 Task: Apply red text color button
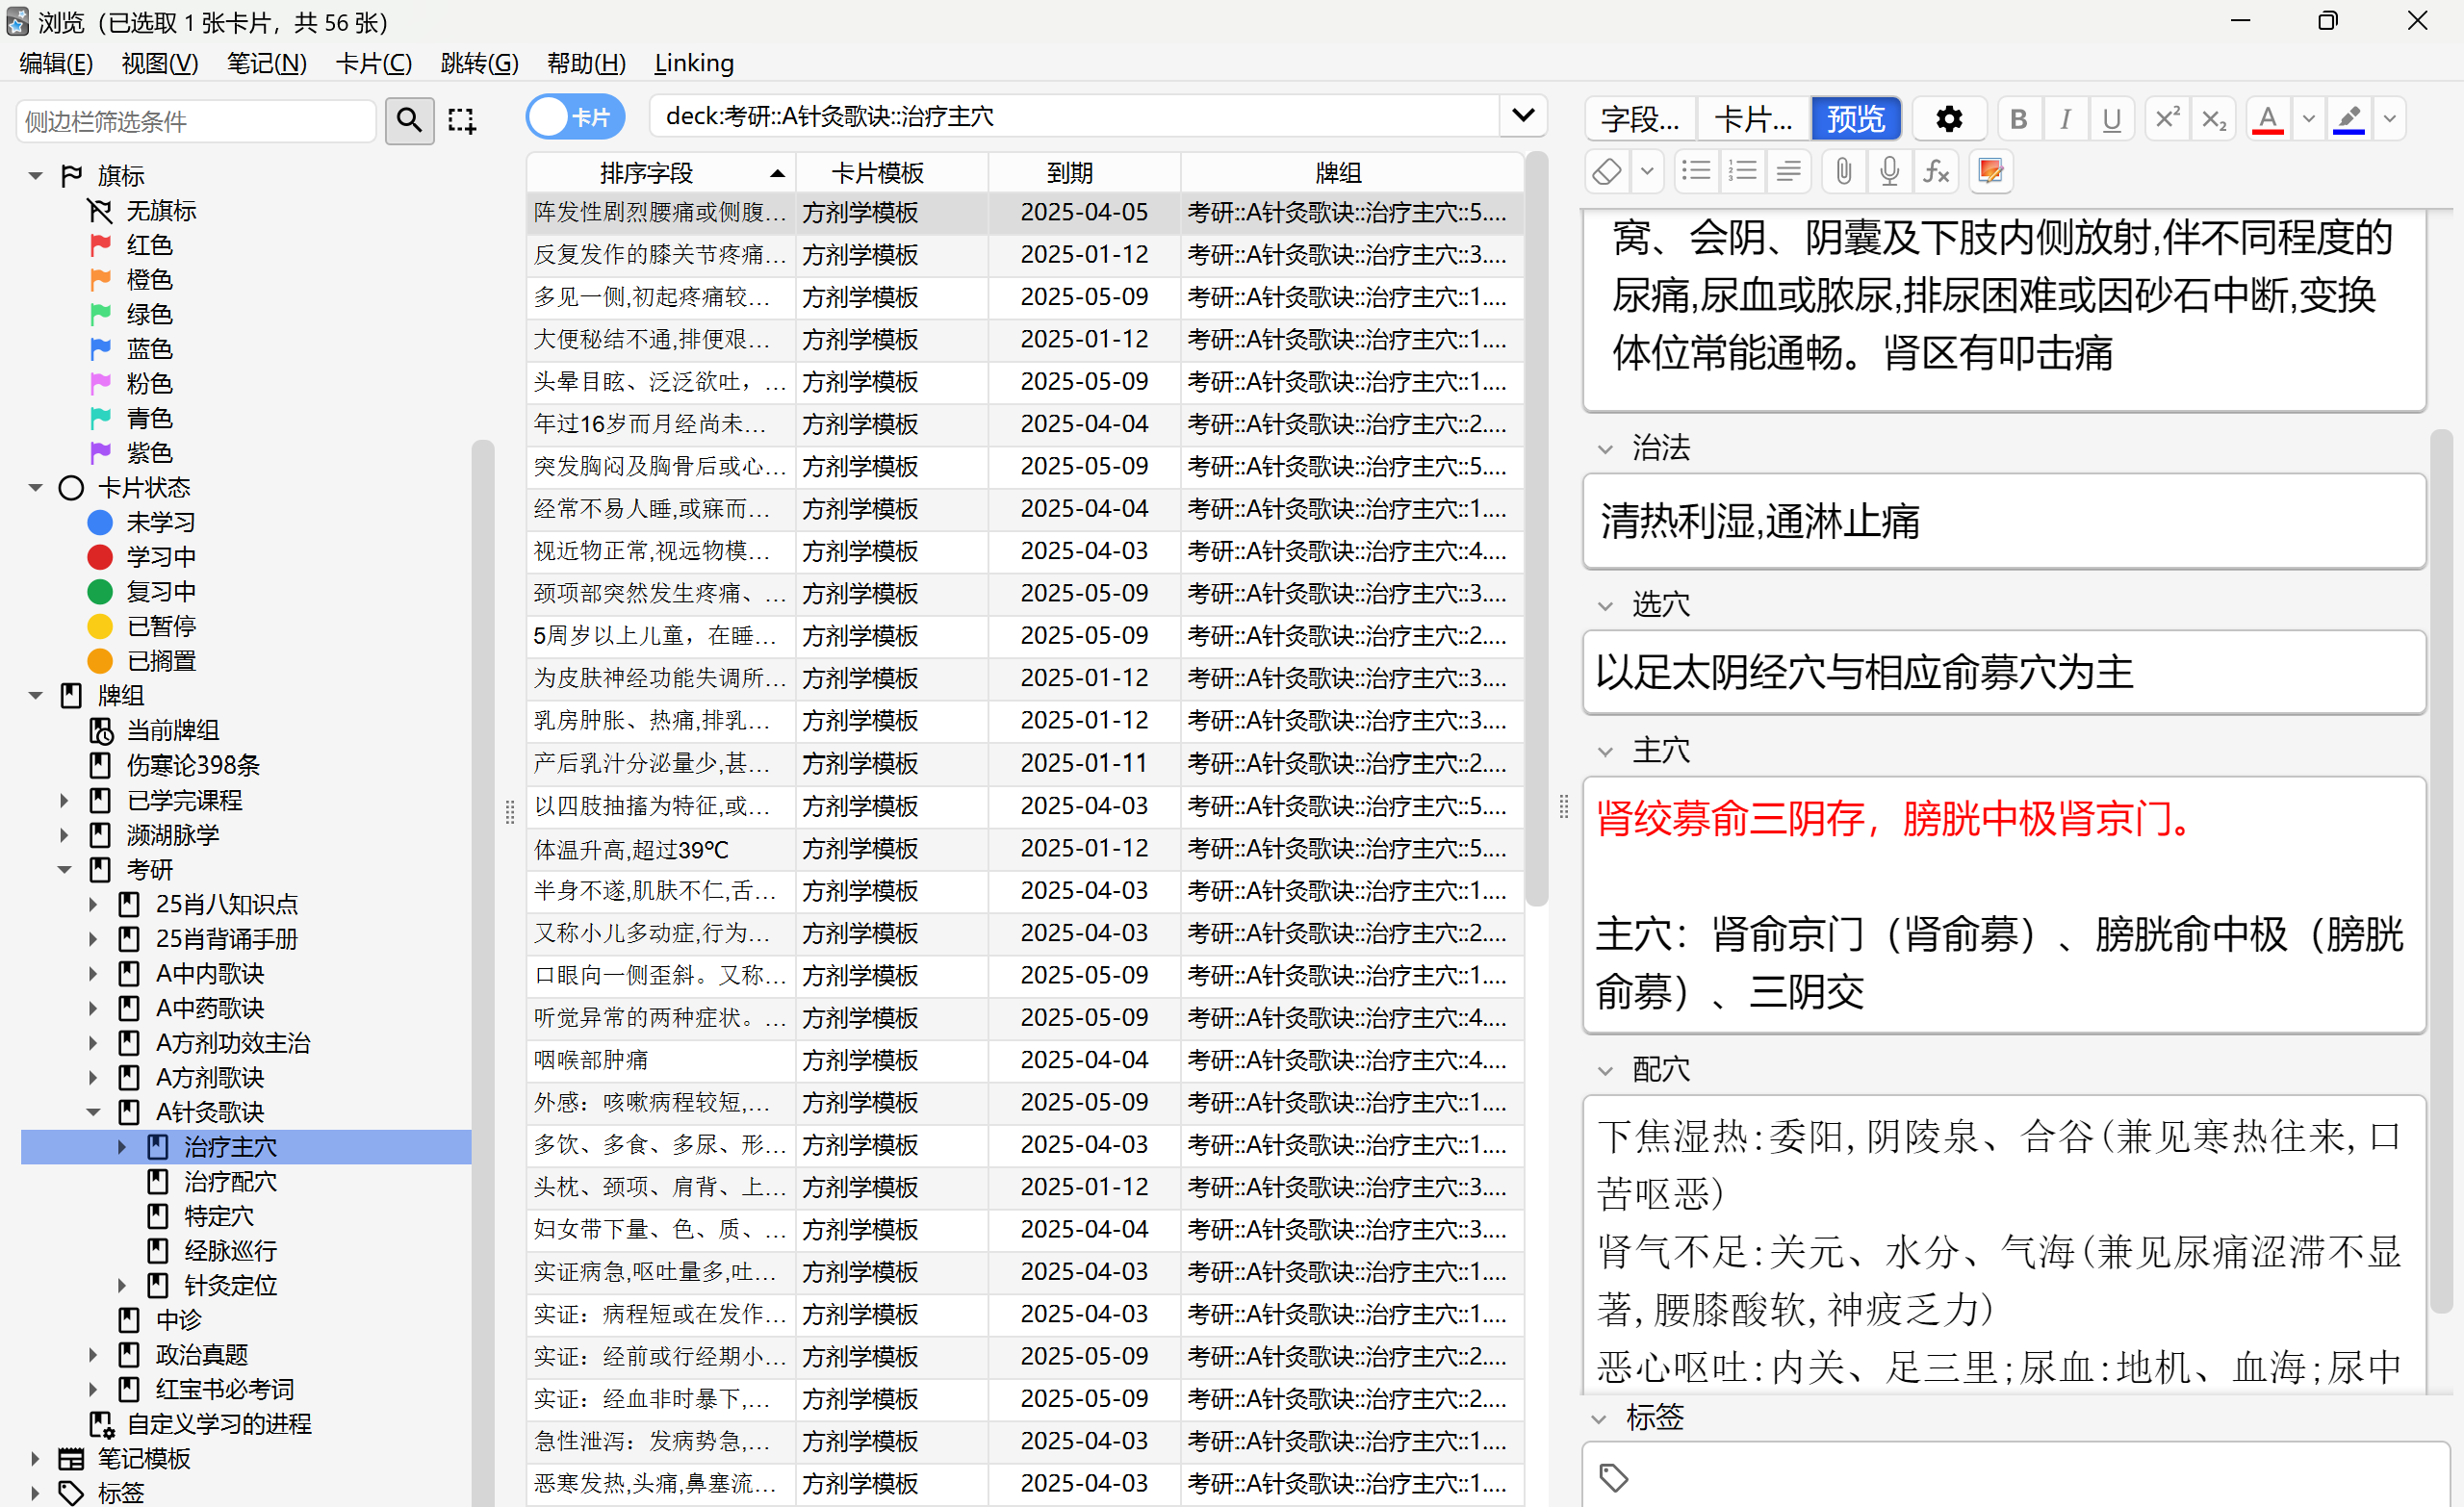(2267, 119)
